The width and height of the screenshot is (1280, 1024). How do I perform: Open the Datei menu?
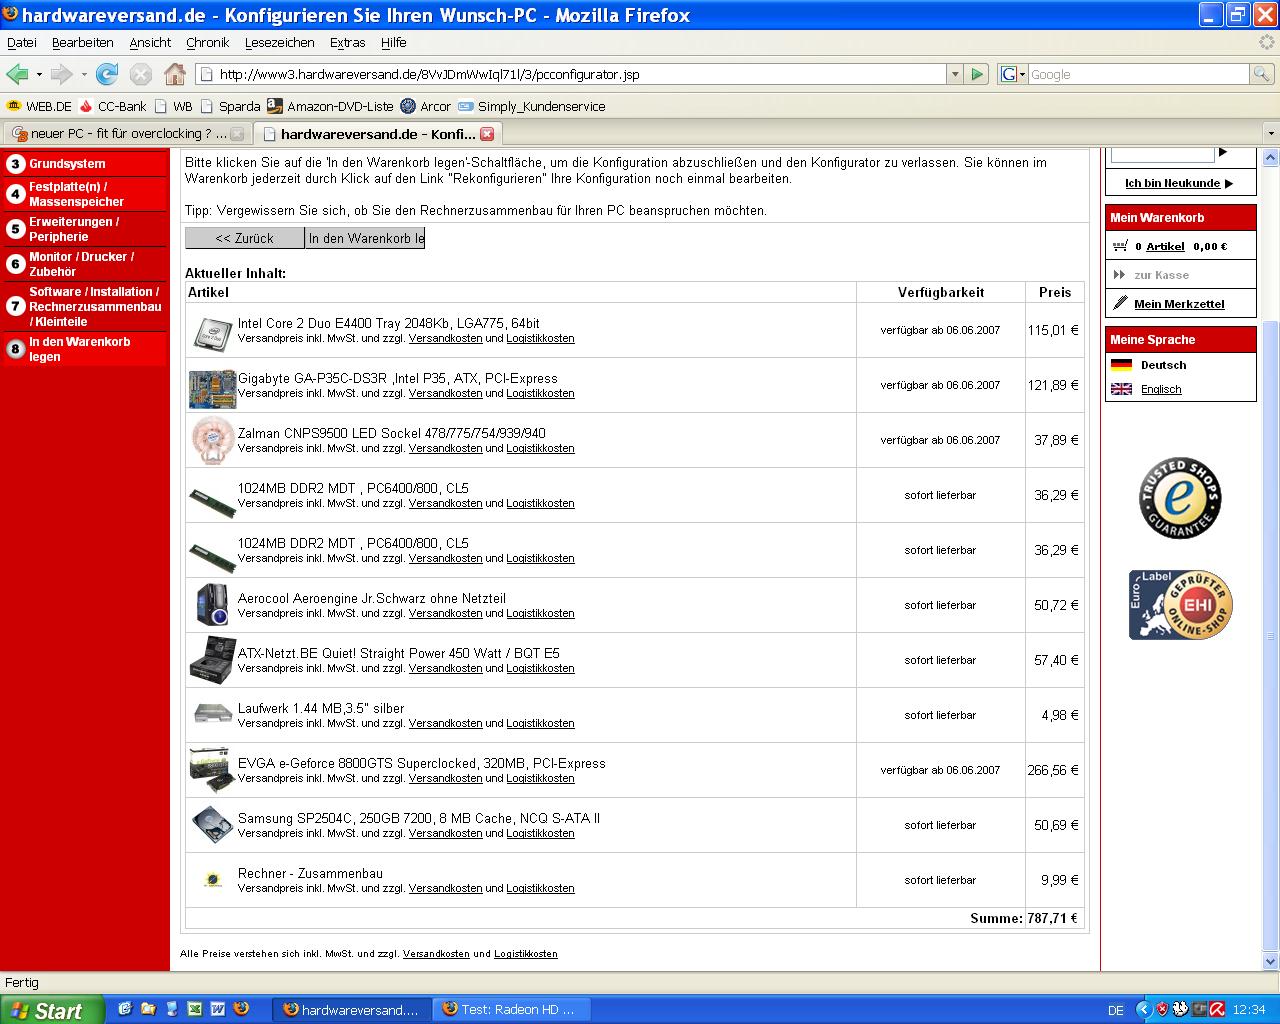(x=22, y=43)
